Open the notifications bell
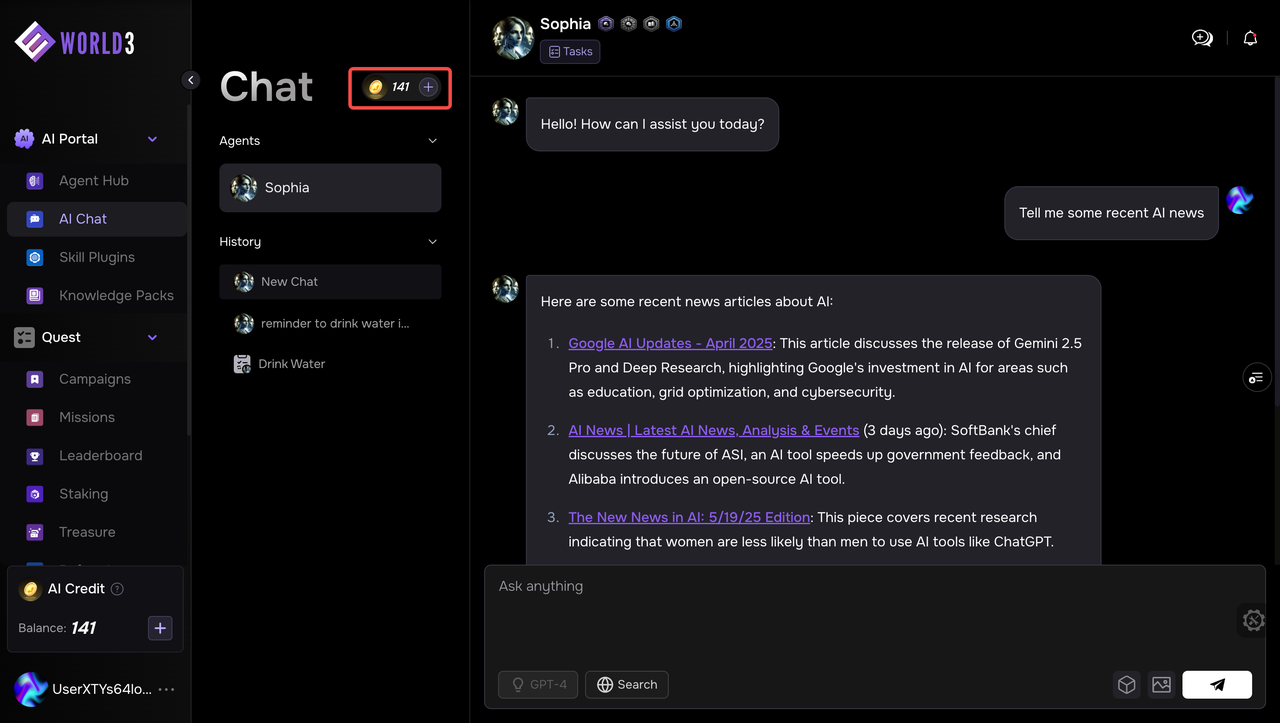1280x723 pixels. 1250,38
